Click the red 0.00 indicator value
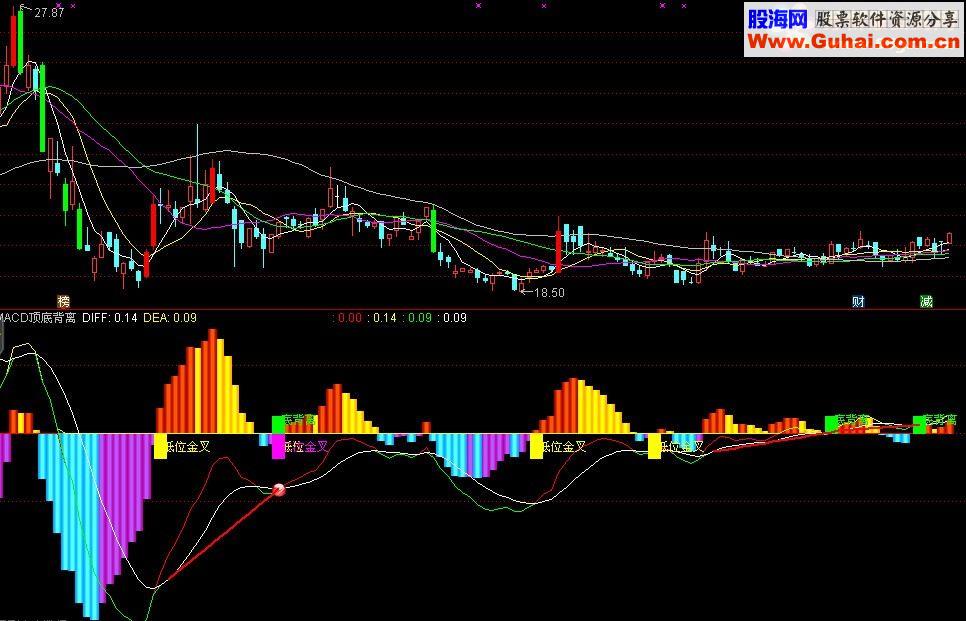 point(350,318)
